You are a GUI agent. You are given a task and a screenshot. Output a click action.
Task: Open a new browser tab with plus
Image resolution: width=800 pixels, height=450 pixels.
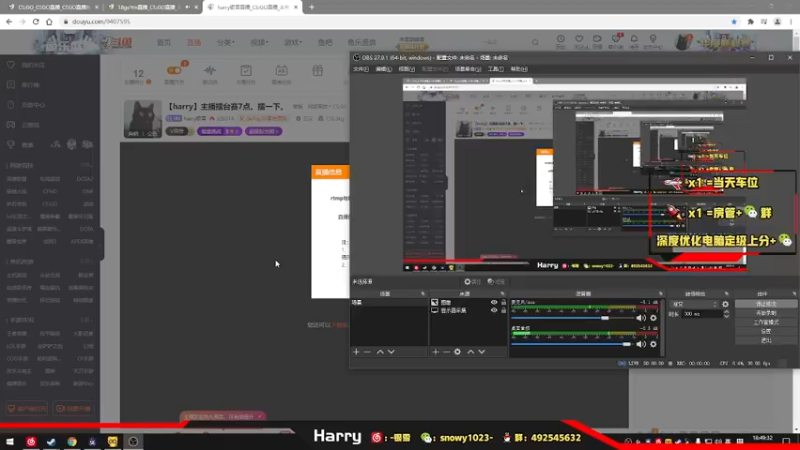[312, 7]
